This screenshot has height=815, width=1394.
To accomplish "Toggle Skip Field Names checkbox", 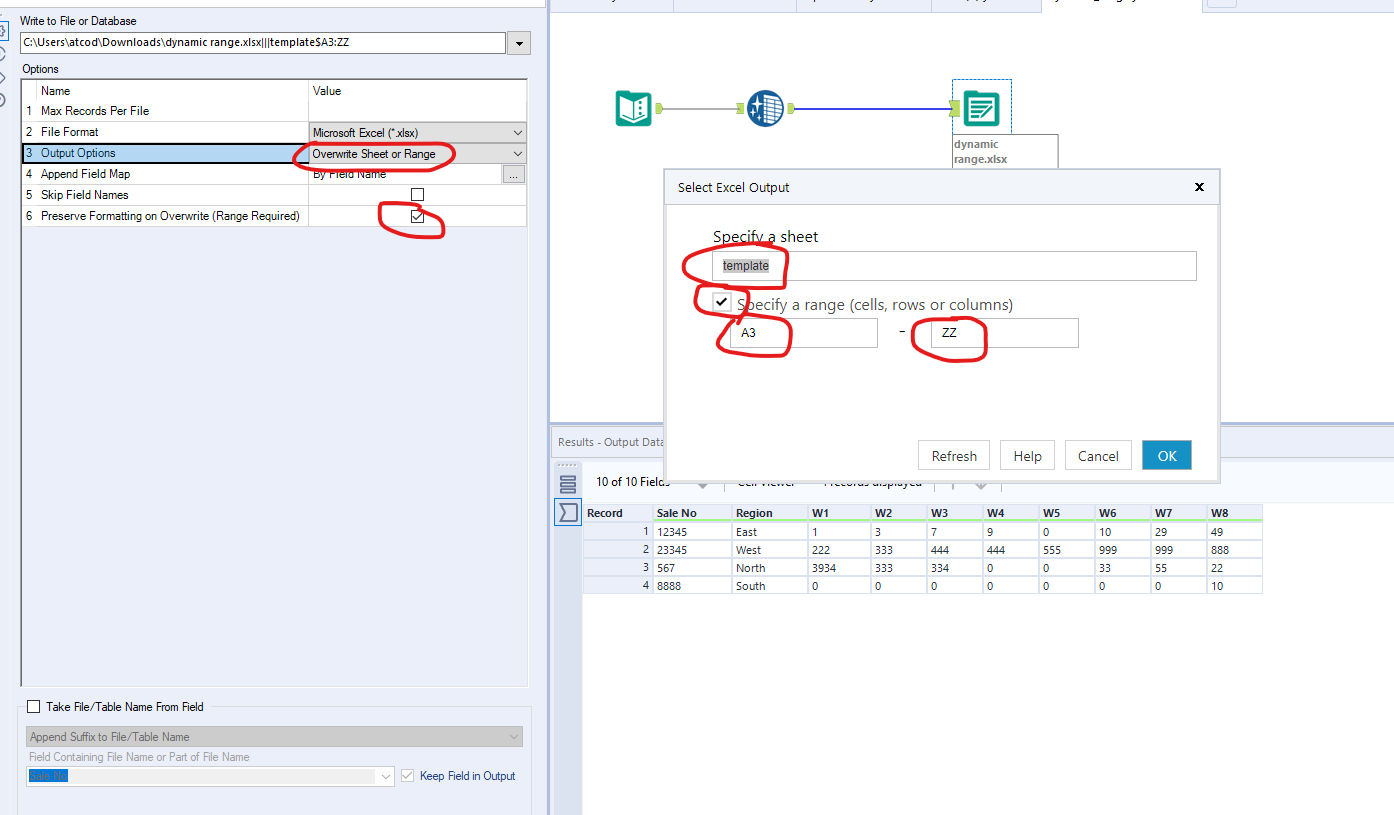I will click(x=417, y=195).
